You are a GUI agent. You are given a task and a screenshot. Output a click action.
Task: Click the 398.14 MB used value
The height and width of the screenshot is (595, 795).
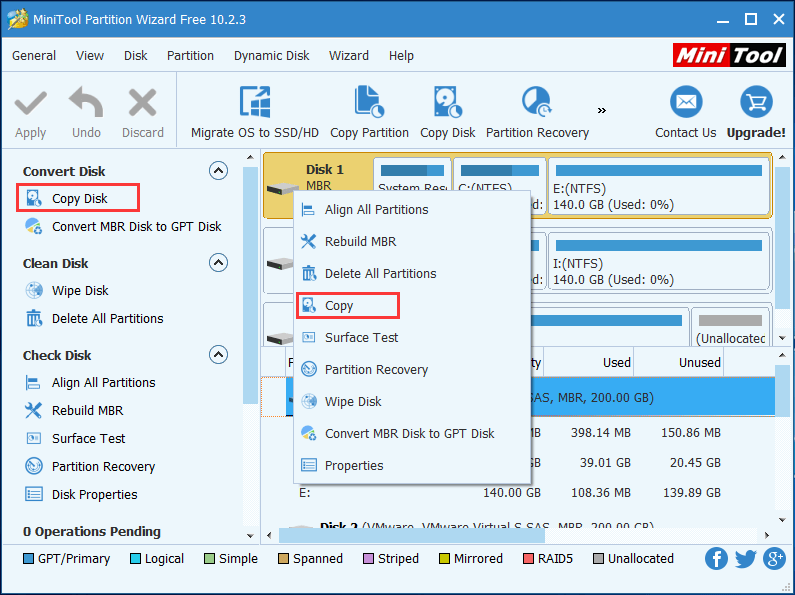coord(601,432)
